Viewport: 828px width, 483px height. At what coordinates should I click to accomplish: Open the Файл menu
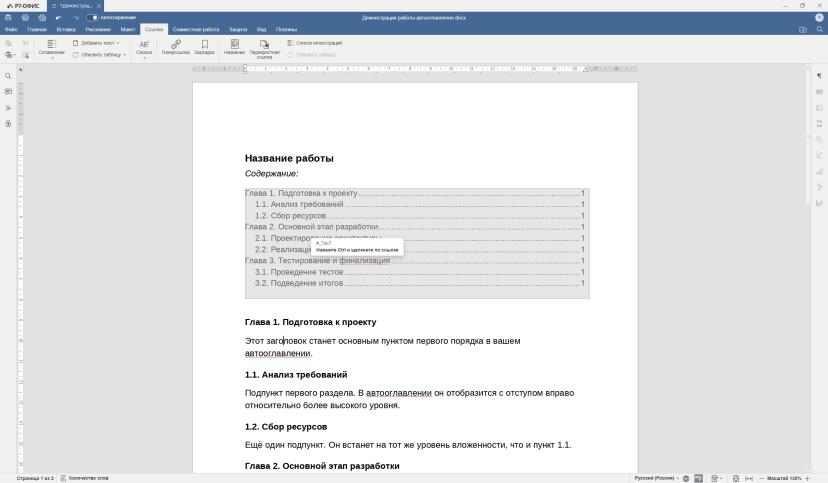(x=11, y=30)
